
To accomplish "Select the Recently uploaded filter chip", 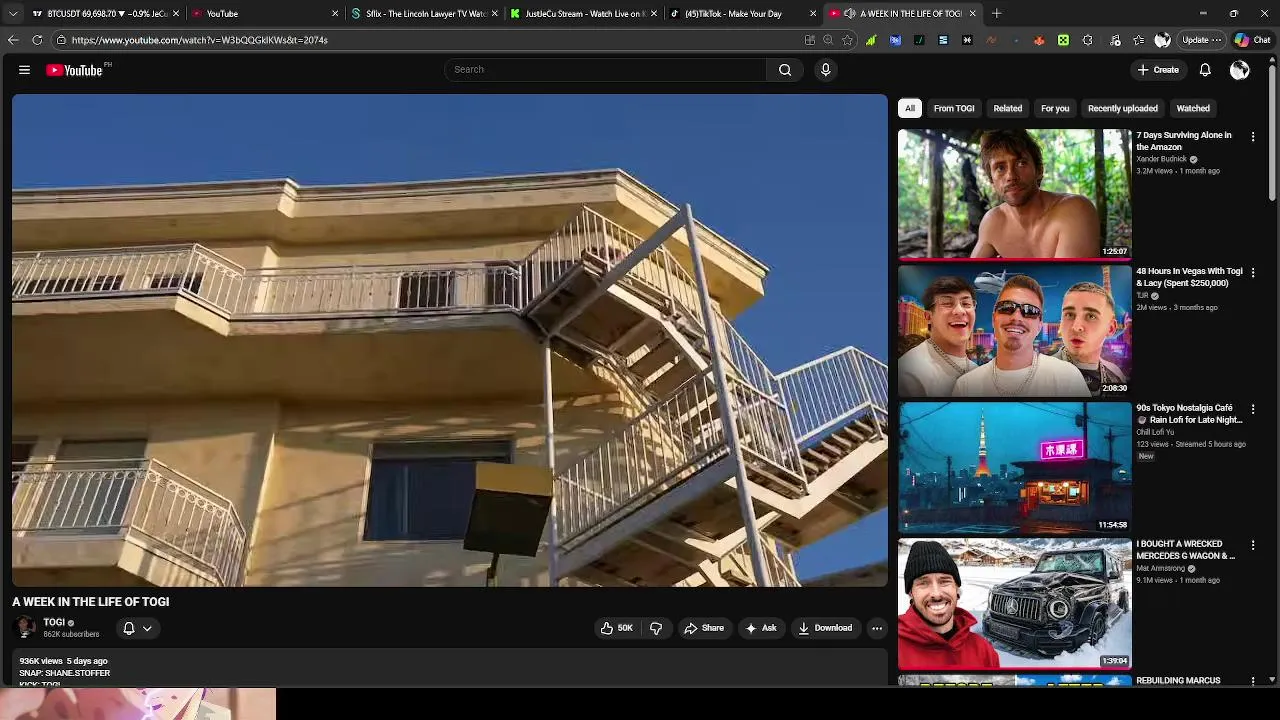I will click(x=1123, y=108).
